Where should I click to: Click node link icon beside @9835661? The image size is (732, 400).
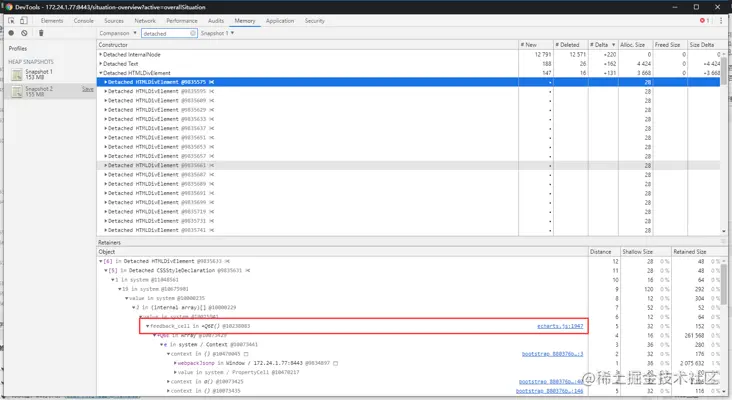pyautogui.click(x=211, y=165)
